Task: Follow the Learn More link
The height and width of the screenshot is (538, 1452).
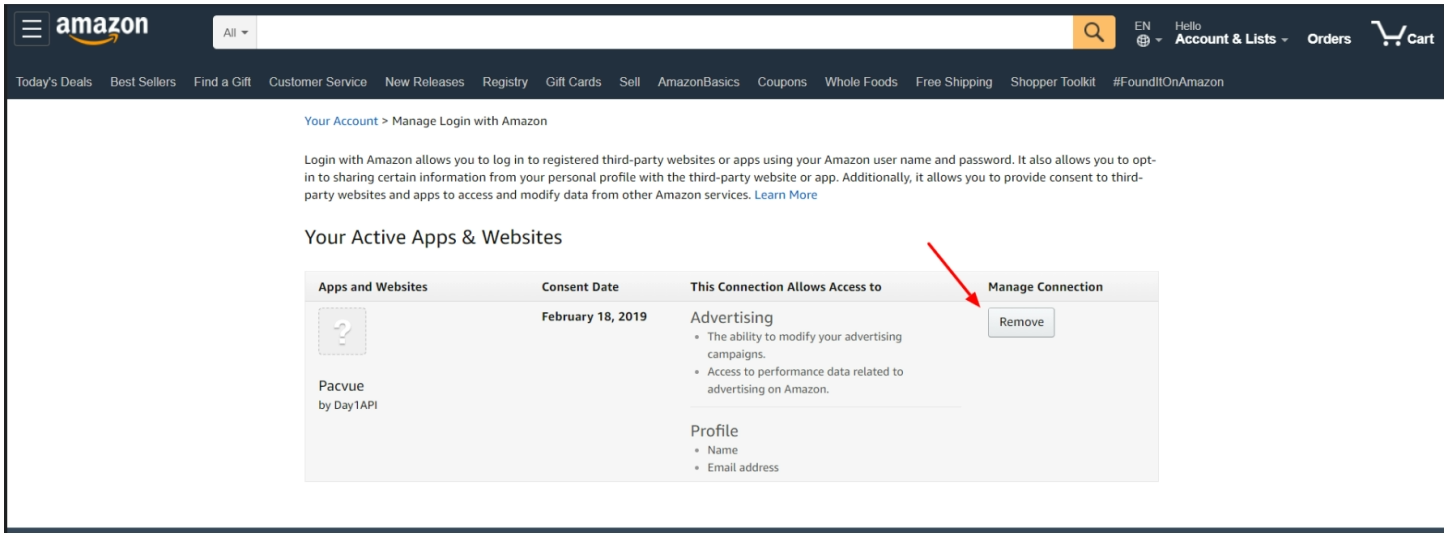Action: (x=786, y=195)
